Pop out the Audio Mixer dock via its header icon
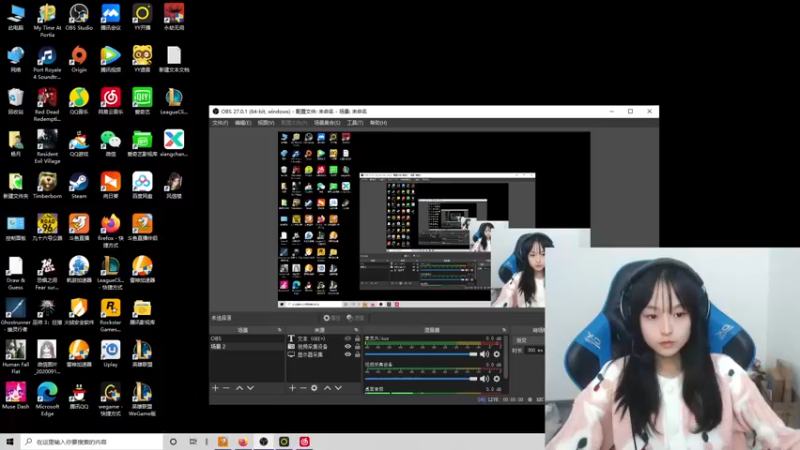This screenshot has height=450, width=800. (504, 330)
